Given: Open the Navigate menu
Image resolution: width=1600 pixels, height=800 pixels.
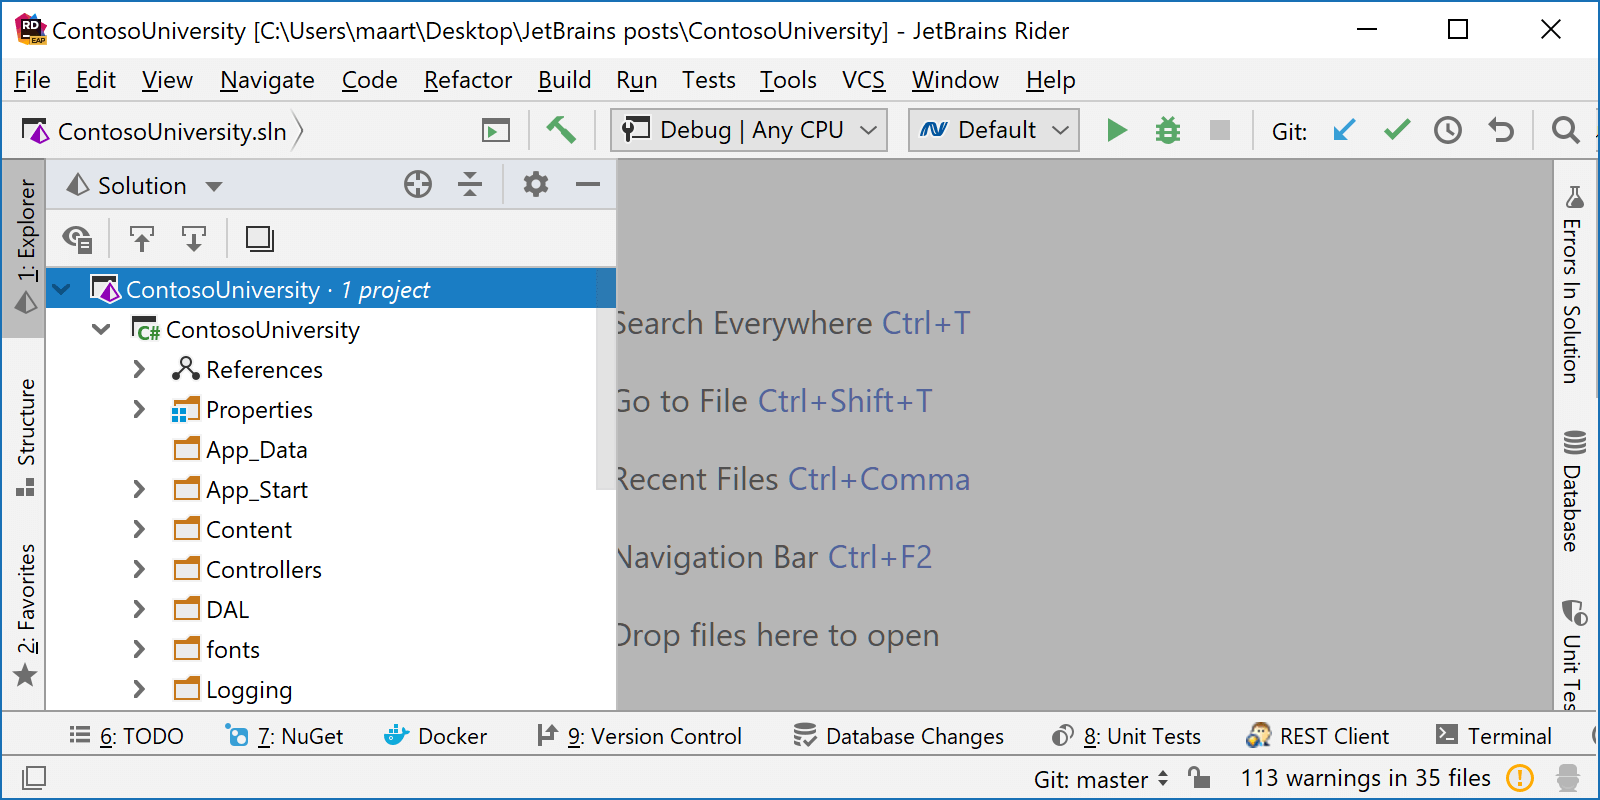Looking at the screenshot, I should (267, 80).
